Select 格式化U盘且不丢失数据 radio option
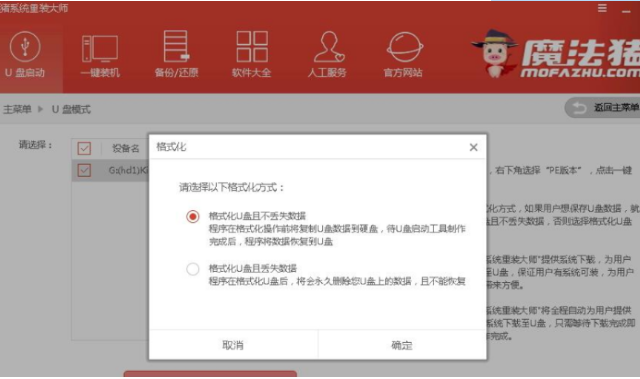Image resolution: width=640 pixels, height=379 pixels. point(193,216)
